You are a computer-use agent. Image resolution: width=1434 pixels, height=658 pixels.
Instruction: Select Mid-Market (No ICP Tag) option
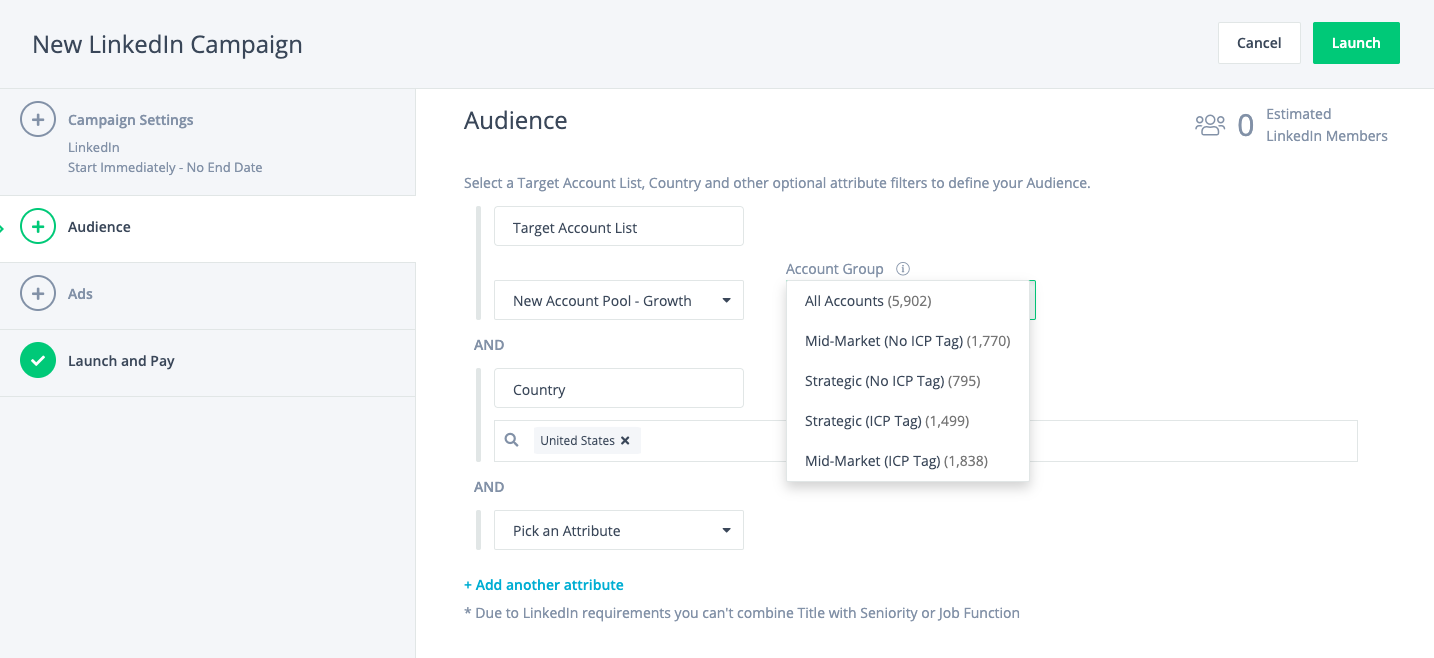point(908,341)
